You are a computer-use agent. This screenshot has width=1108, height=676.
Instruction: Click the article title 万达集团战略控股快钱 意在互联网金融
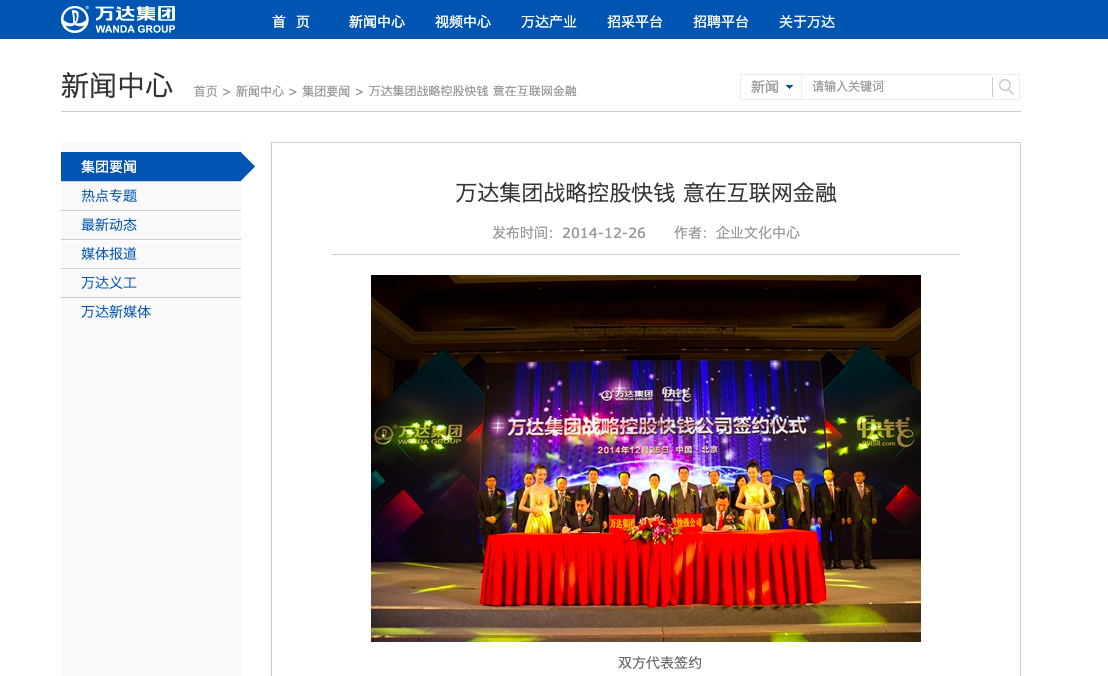[x=646, y=193]
